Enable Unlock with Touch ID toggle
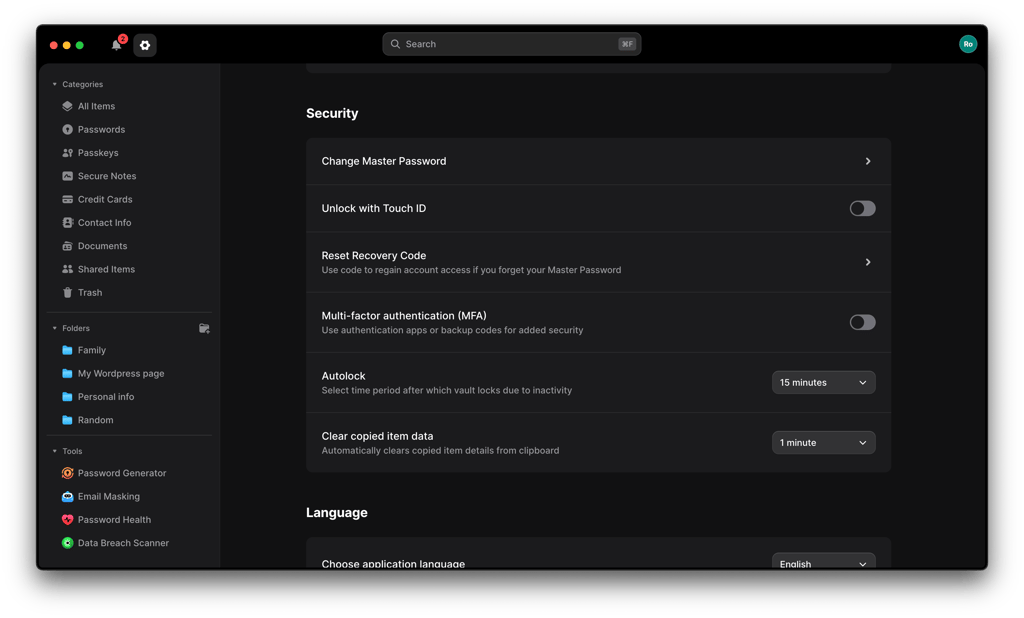The height and width of the screenshot is (618, 1024). coord(862,208)
